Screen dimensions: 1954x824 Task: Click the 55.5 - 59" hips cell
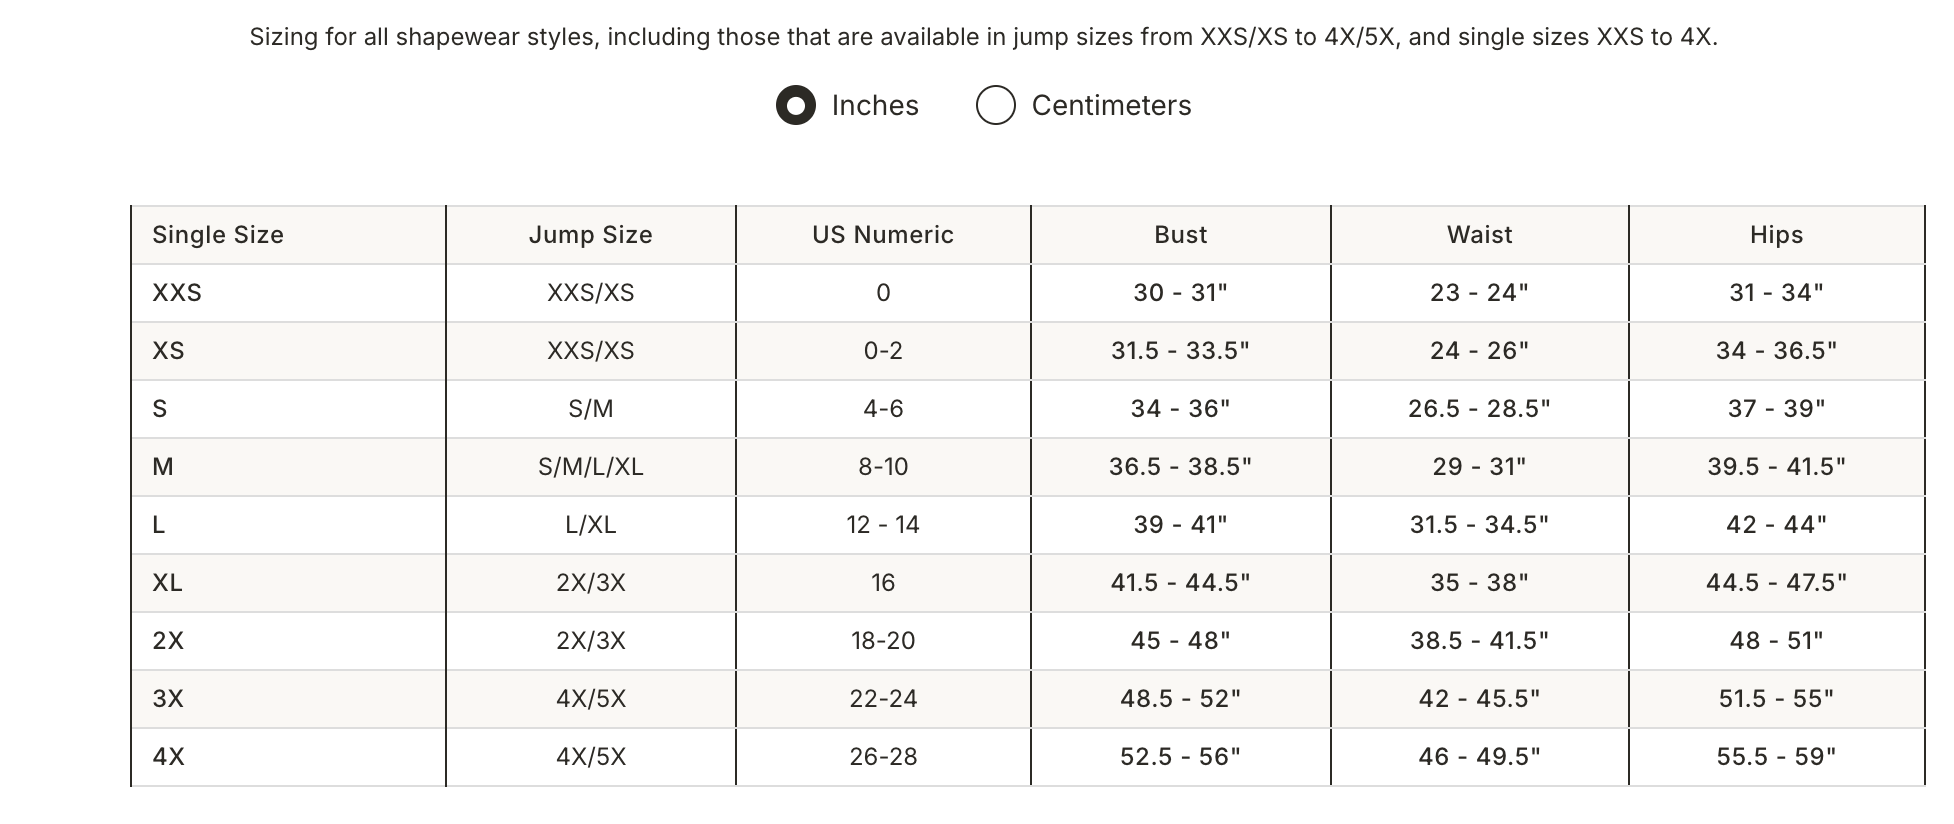1776,757
